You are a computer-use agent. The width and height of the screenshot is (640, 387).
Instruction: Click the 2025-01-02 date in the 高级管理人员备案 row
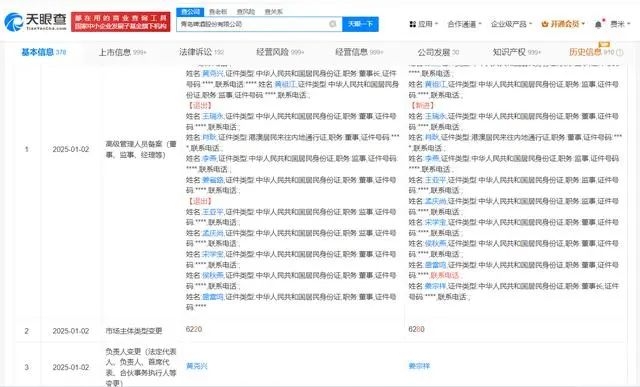point(71,149)
